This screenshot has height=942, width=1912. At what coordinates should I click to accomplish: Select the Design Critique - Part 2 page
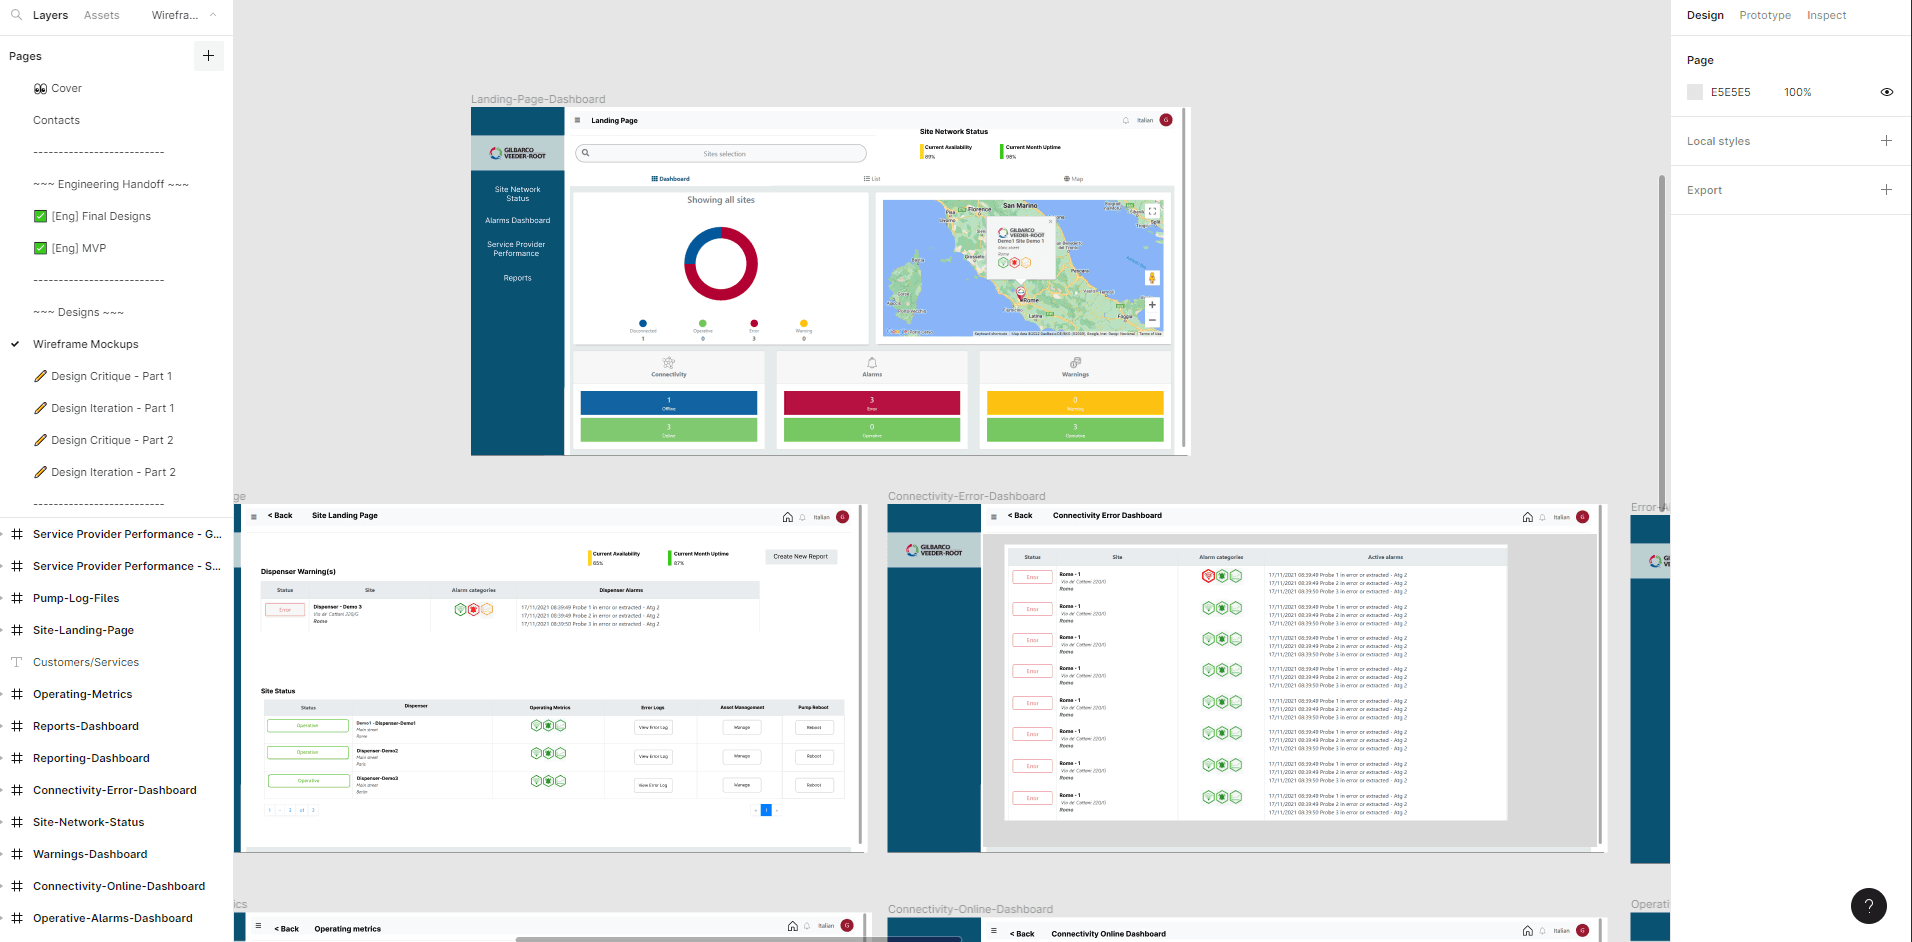click(112, 440)
